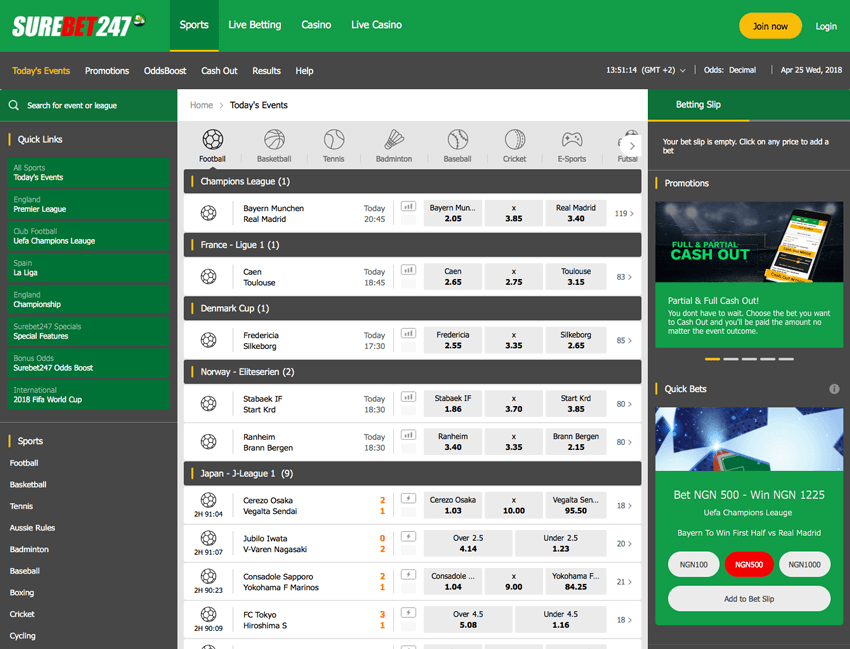Go to second promotions carousel indicator

point(731,359)
